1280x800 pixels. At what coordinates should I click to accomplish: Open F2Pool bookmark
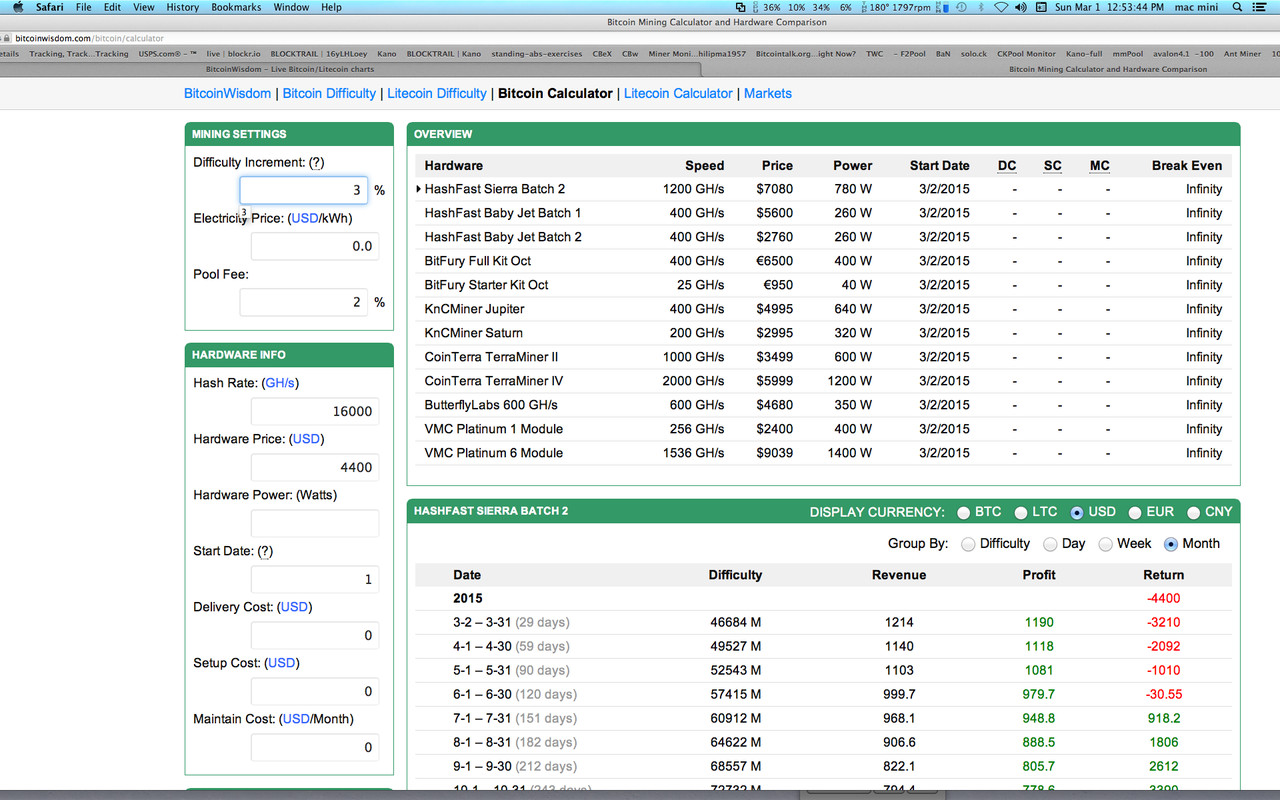tap(911, 54)
